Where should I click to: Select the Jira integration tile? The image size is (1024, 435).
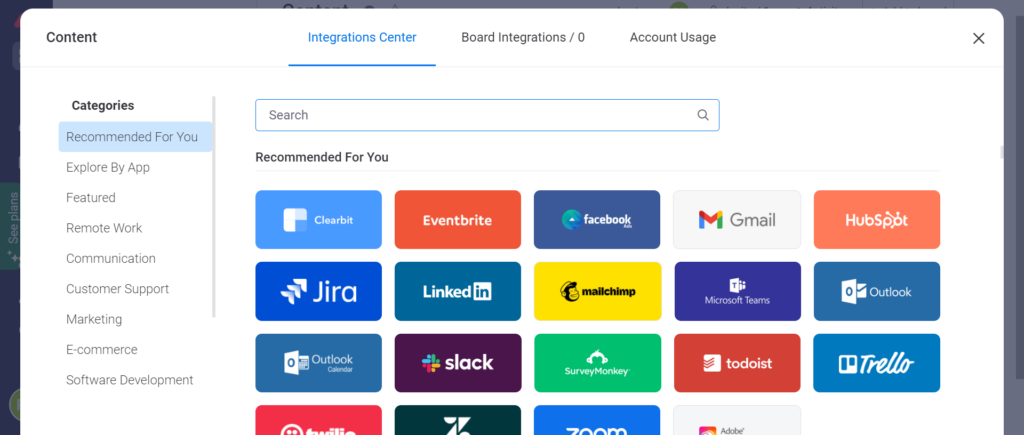coord(318,291)
